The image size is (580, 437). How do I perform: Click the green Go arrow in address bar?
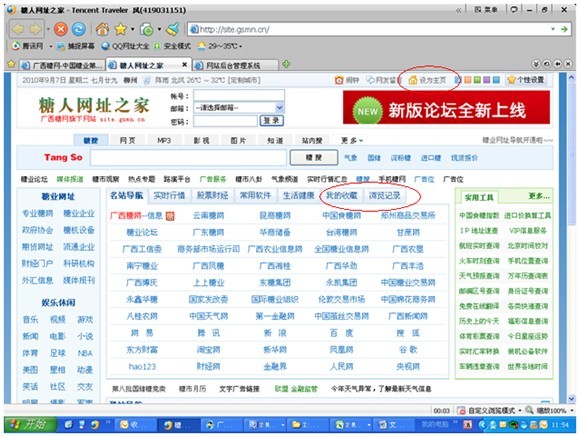point(564,29)
